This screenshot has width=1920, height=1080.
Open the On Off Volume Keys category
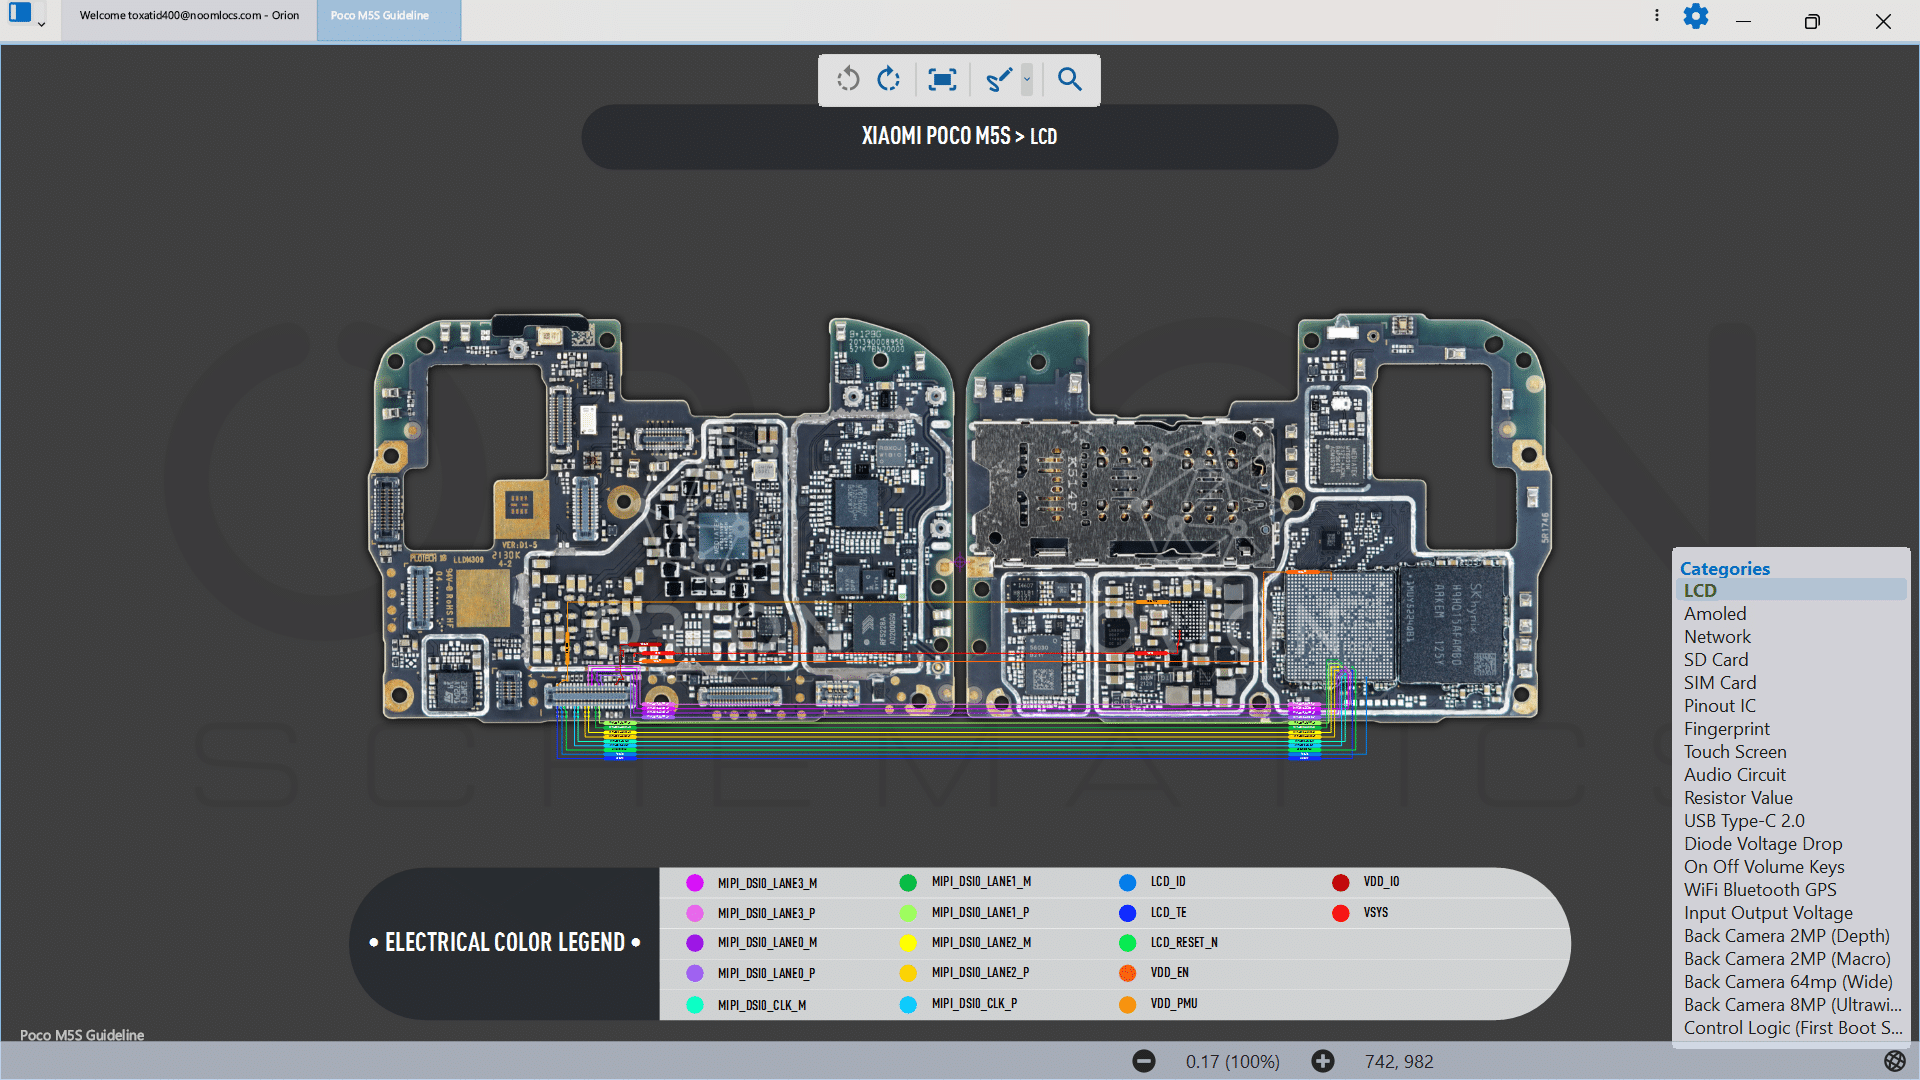1791,867
